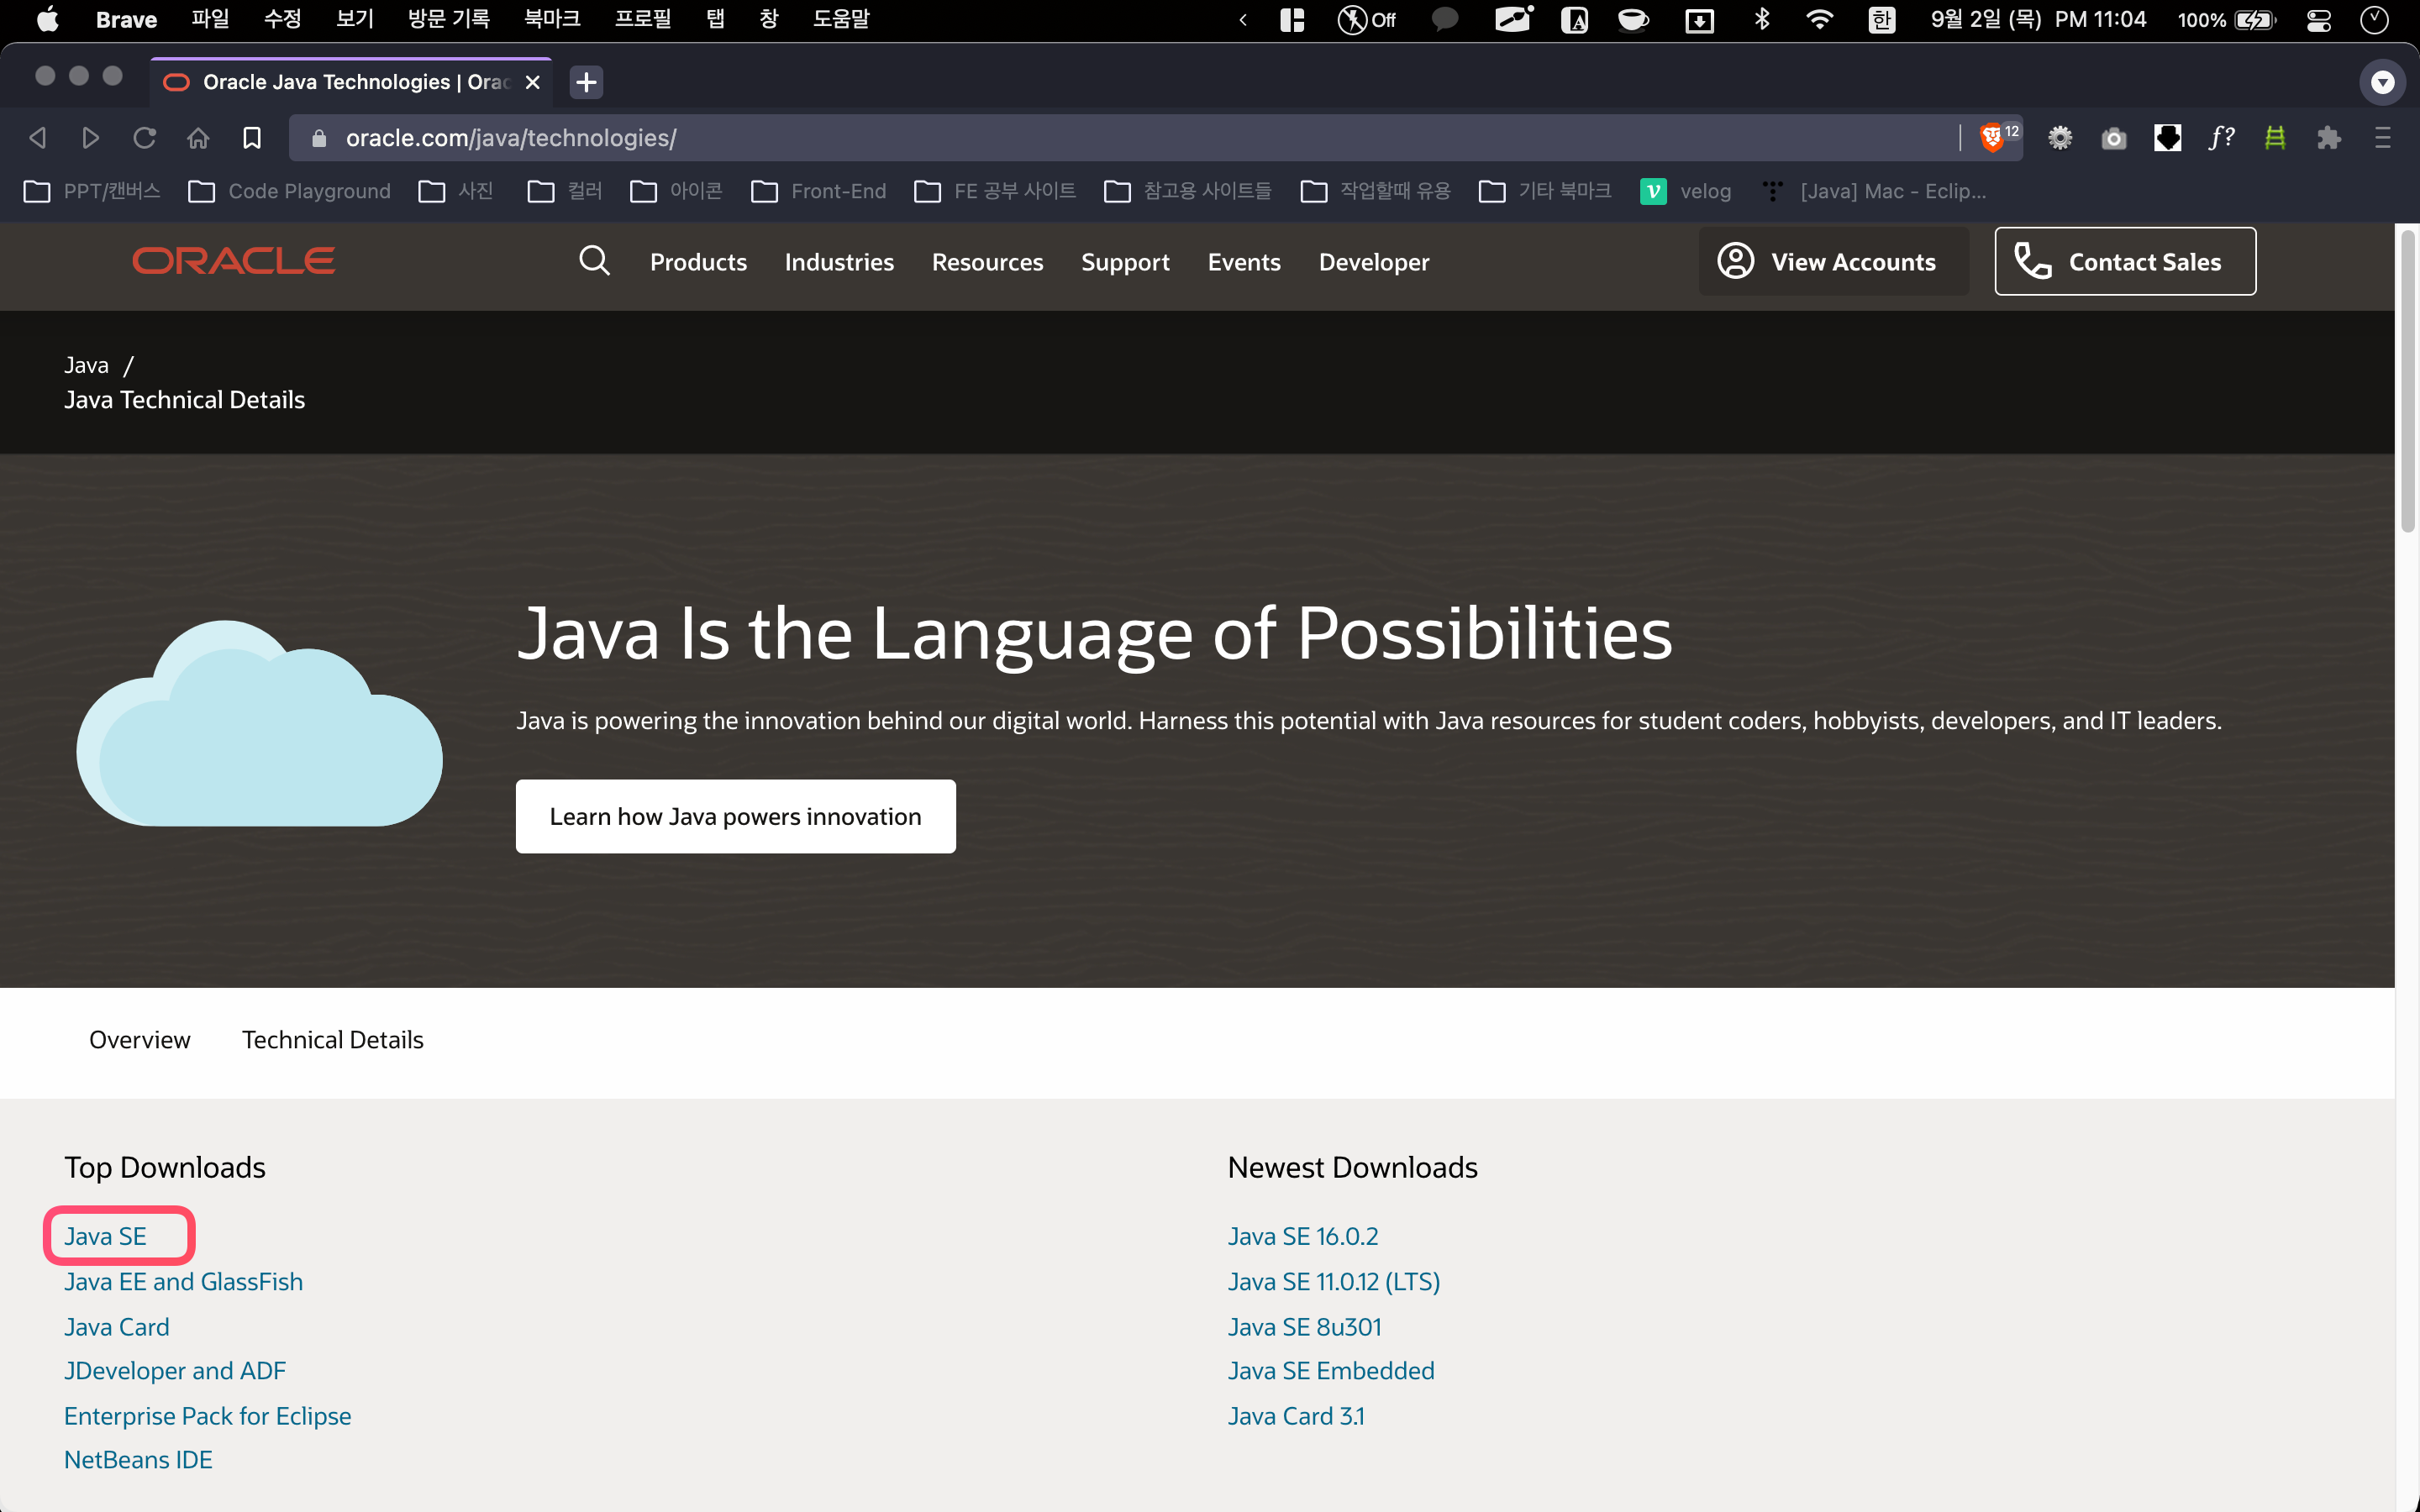Image resolution: width=2420 pixels, height=1512 pixels.
Task: Open the 북마크 menu in the menu bar
Action: pos(552,19)
